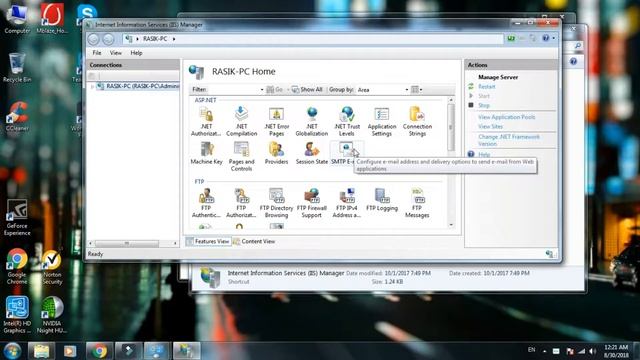Open the view mode dropdown beside Group by
The image size is (640, 360).
click(417, 89)
